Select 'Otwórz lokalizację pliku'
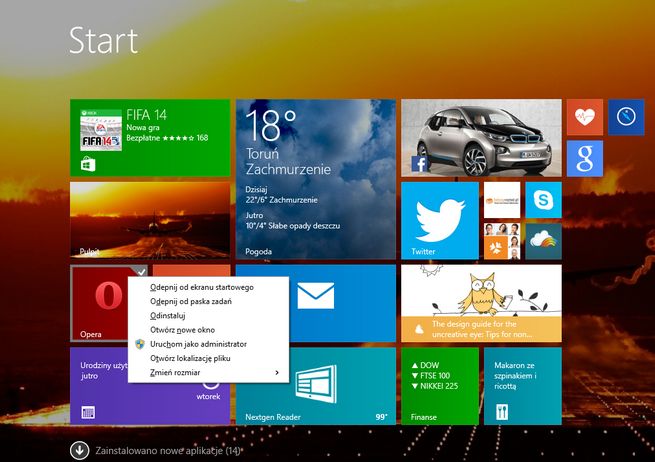Screen dimensions: 655x462 click(x=208, y=358)
